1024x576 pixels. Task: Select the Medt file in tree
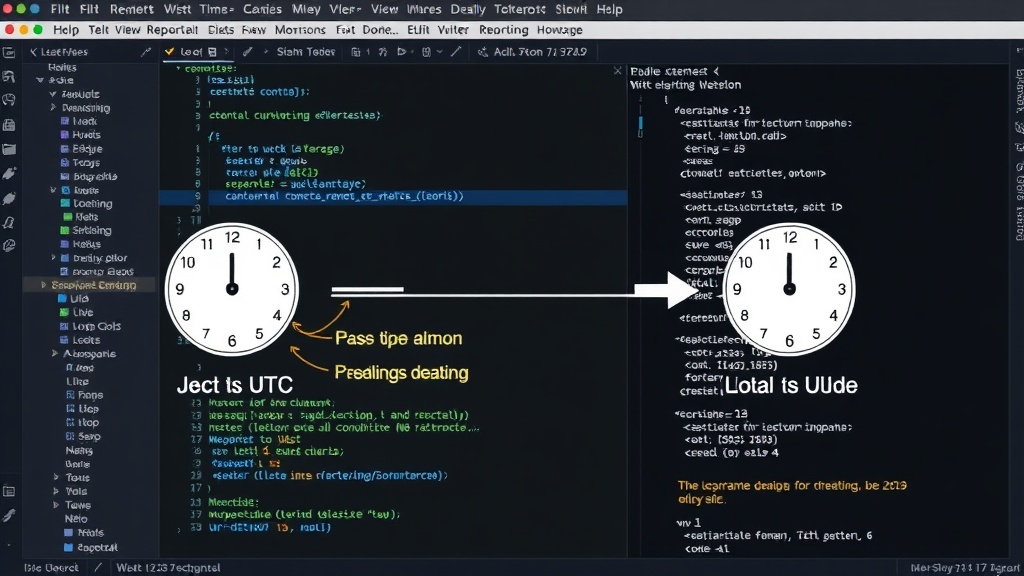[84, 121]
